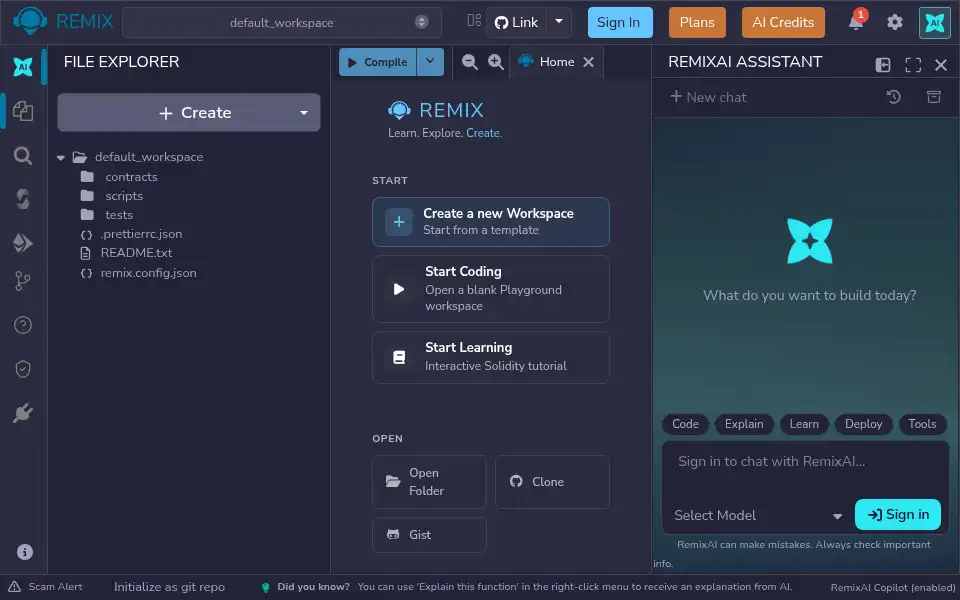Click Create a new Workspace card
Viewport: 960px width, 600px height.
pyautogui.click(x=490, y=222)
